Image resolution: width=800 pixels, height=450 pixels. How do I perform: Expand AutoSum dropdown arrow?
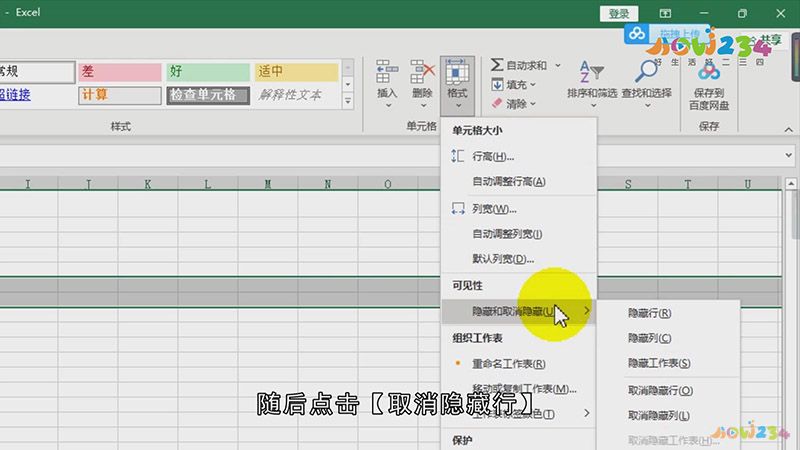click(x=558, y=65)
